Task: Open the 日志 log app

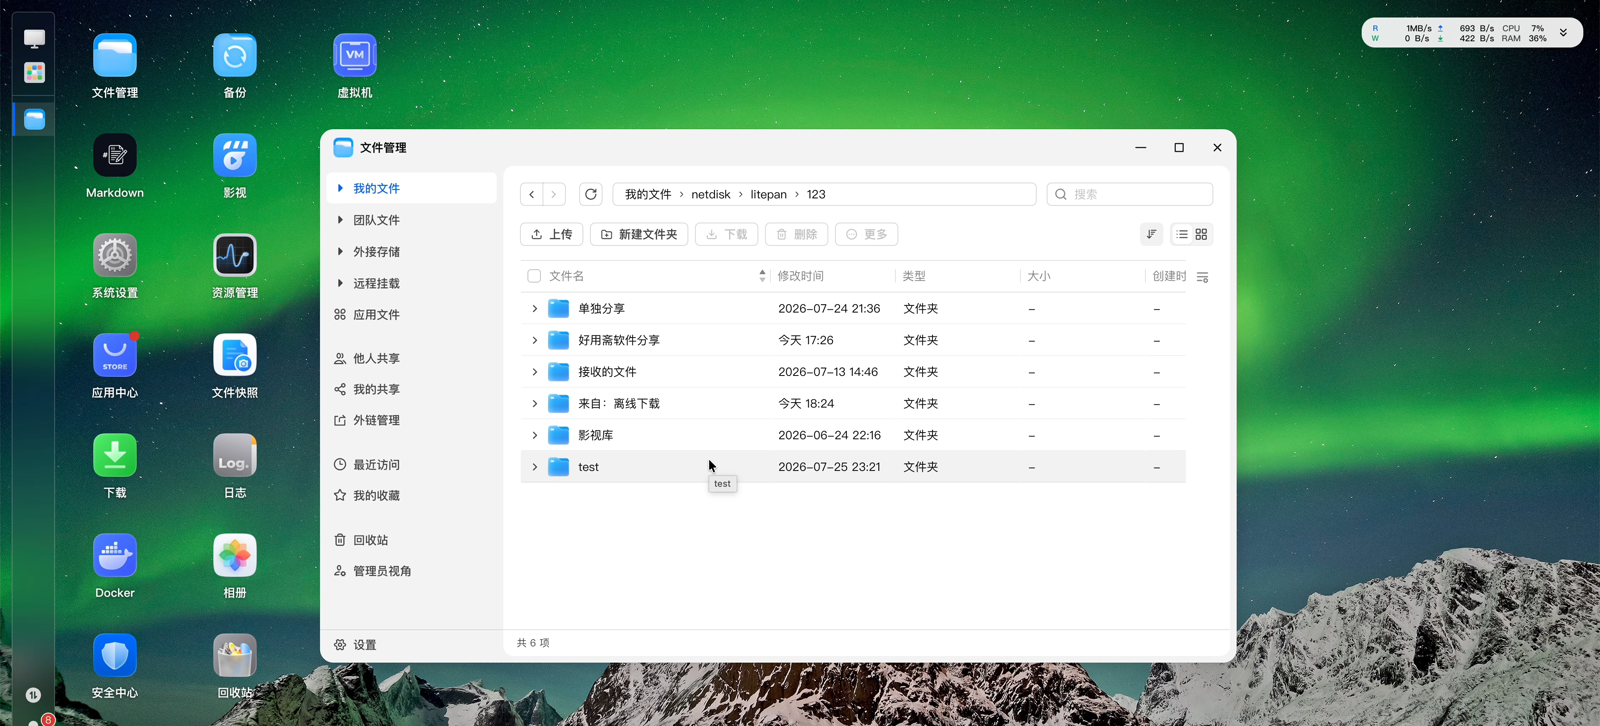Action: [x=235, y=456]
